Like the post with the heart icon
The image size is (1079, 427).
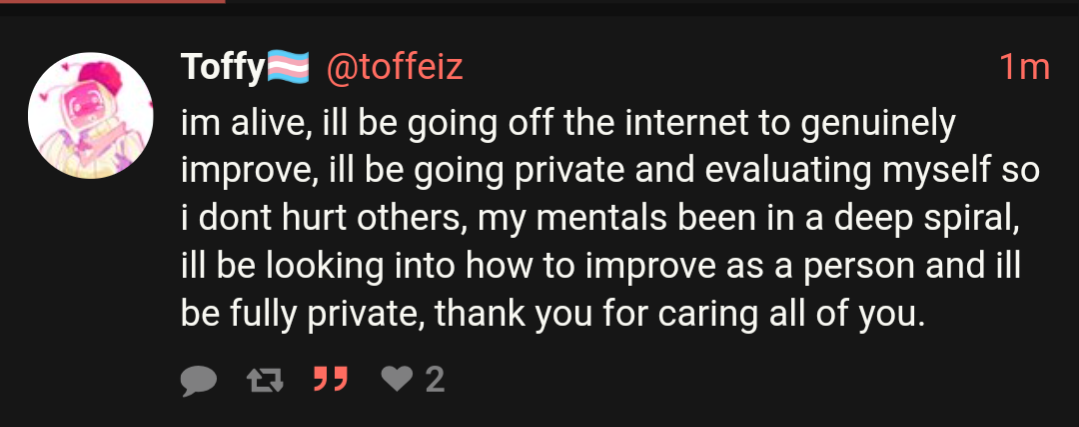tap(396, 379)
